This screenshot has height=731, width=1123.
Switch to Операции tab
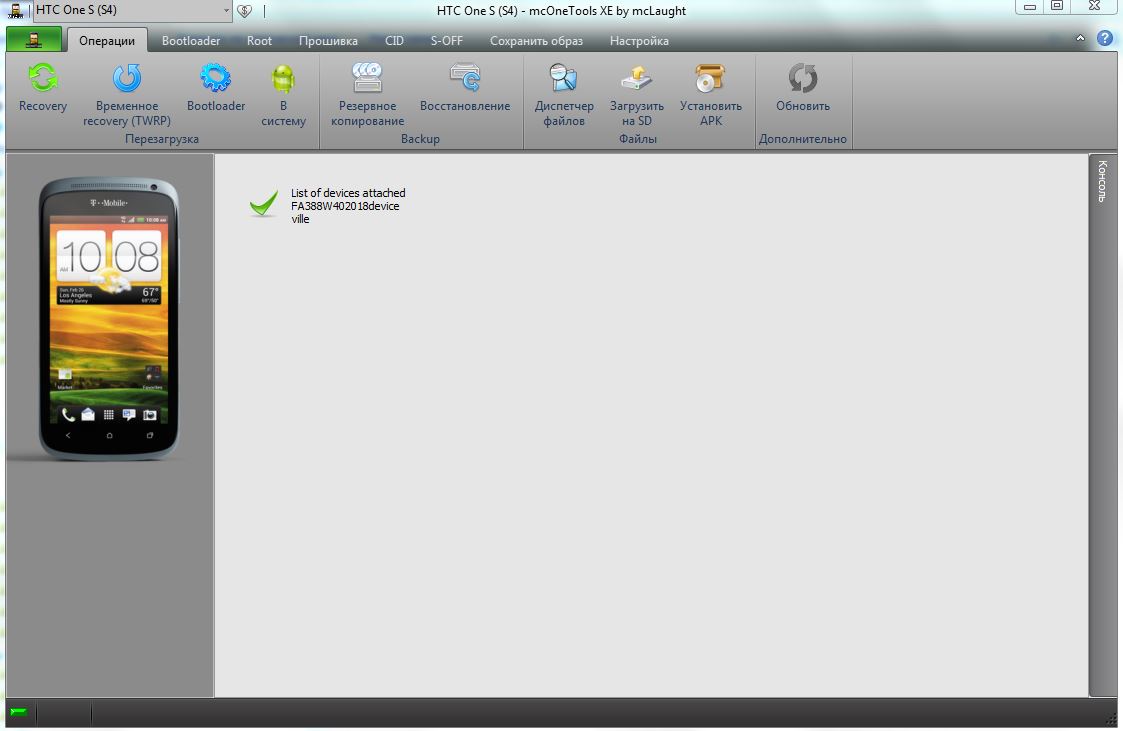tap(107, 41)
